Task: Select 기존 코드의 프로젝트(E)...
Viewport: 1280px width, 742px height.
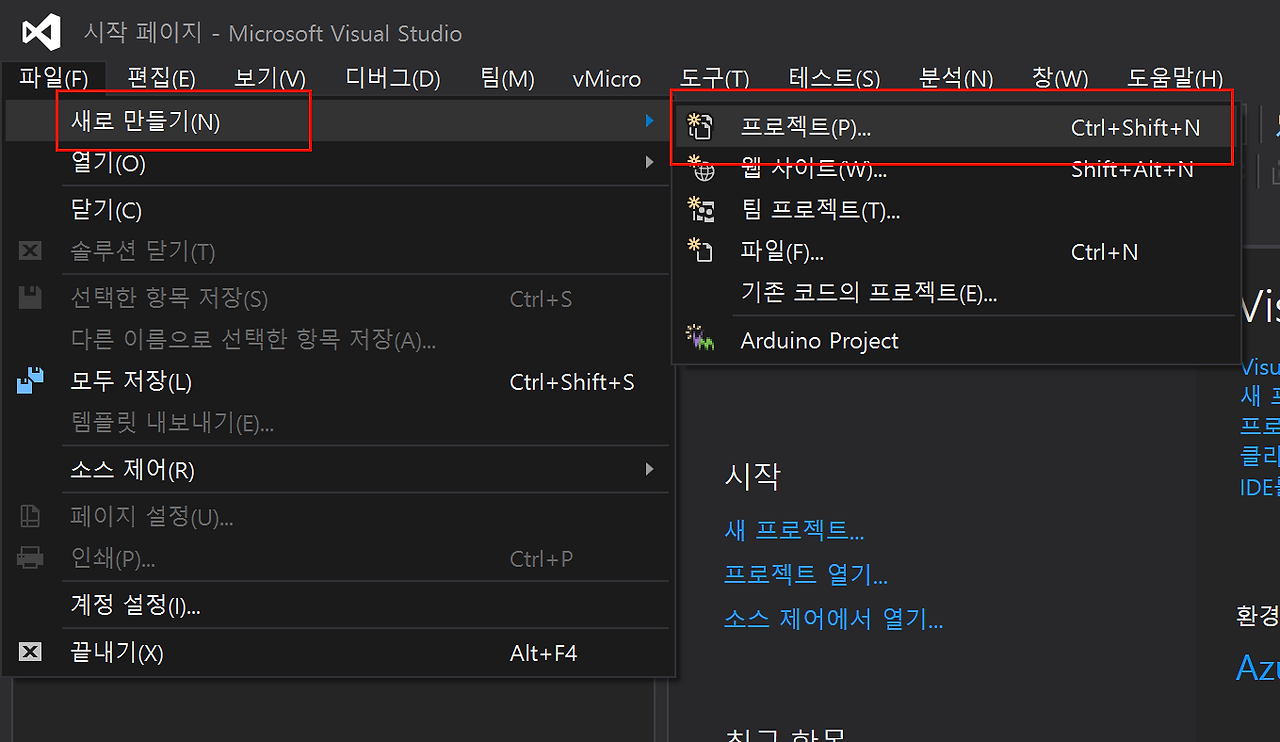Action: coord(957,292)
